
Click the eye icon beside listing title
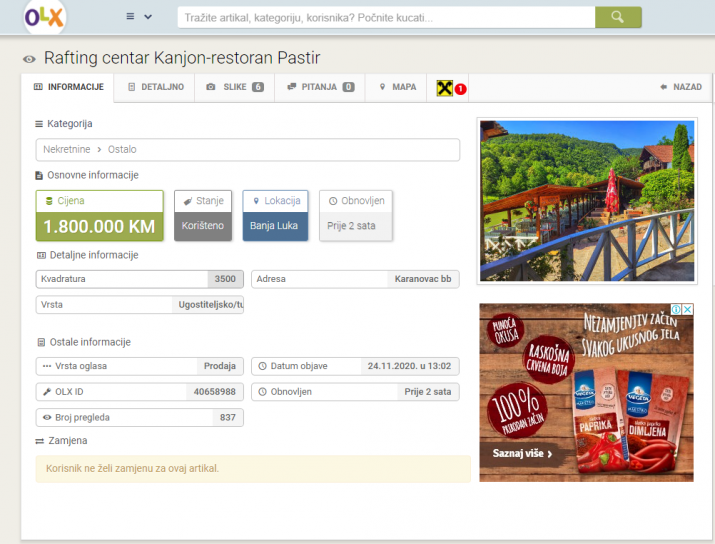tap(29, 60)
